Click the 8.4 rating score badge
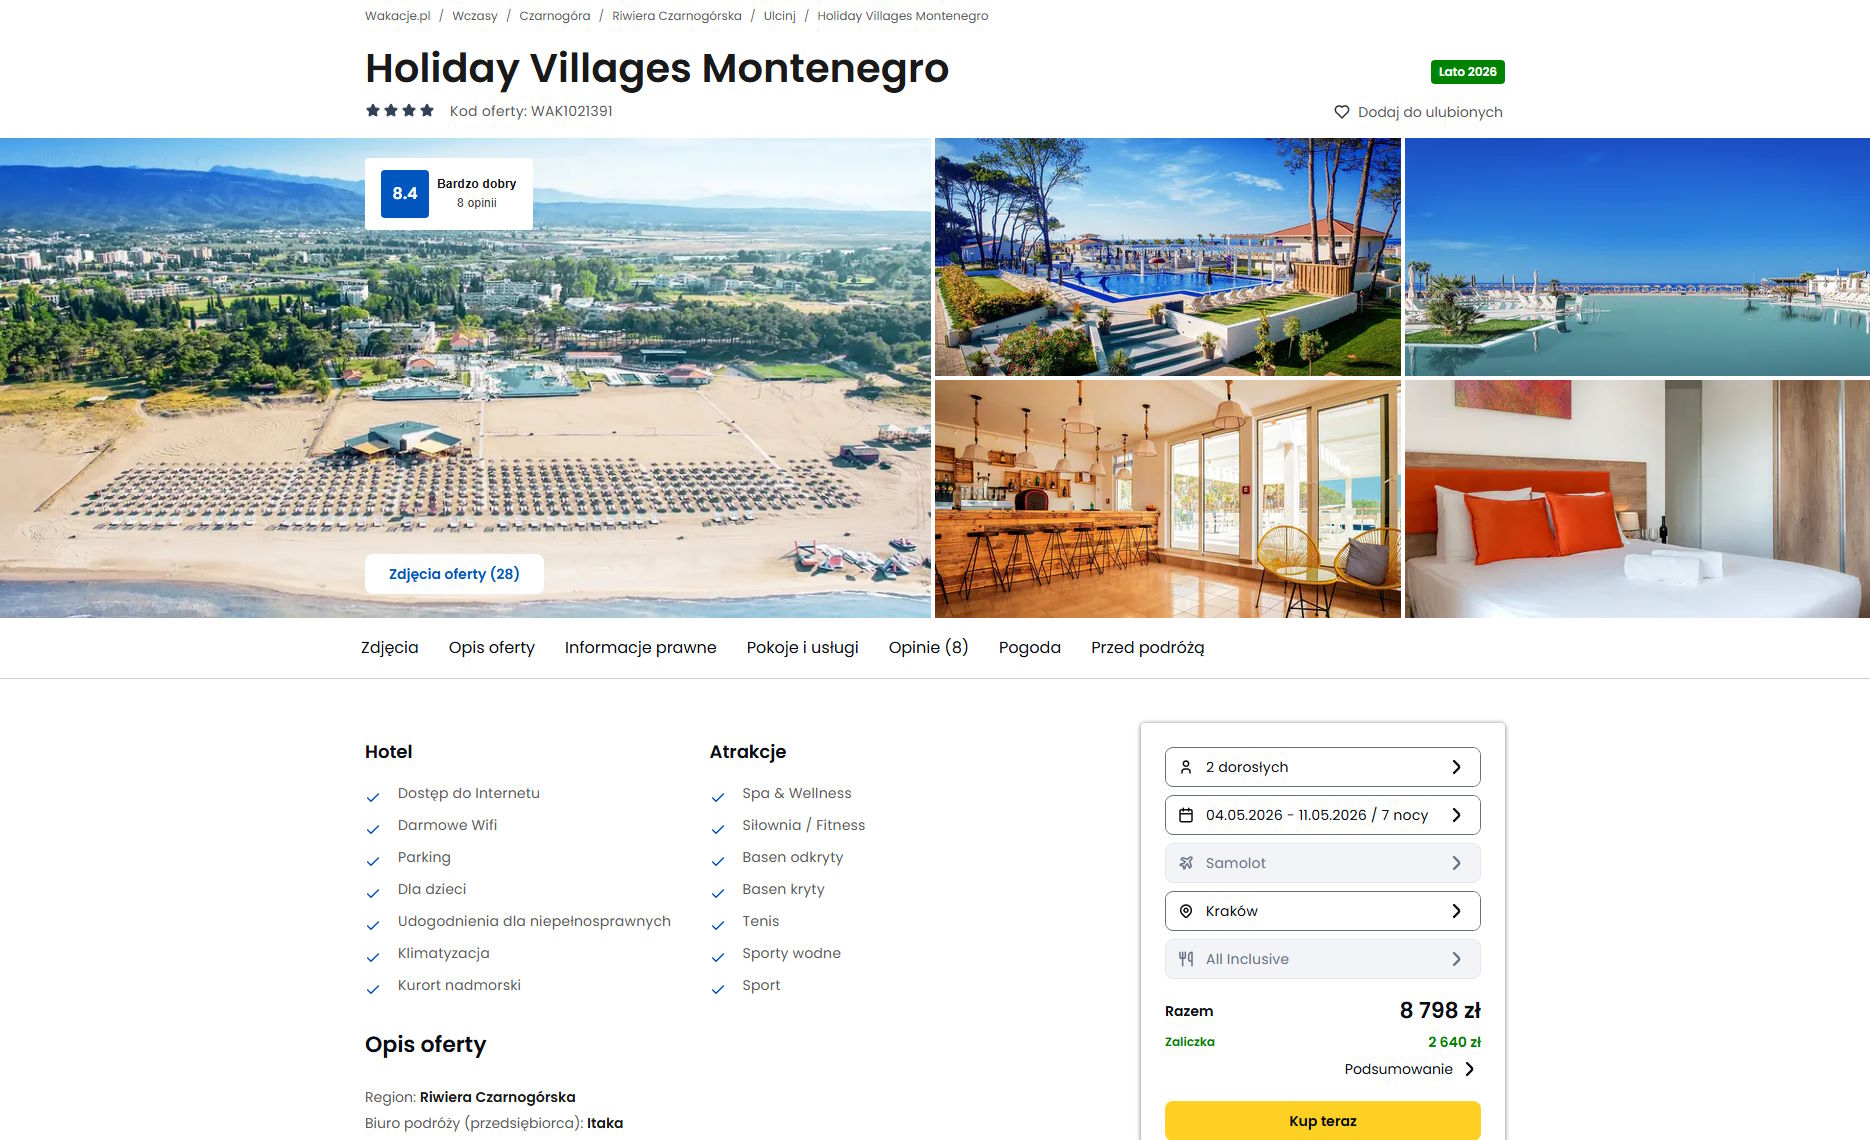This screenshot has width=1870, height=1140. (x=405, y=194)
